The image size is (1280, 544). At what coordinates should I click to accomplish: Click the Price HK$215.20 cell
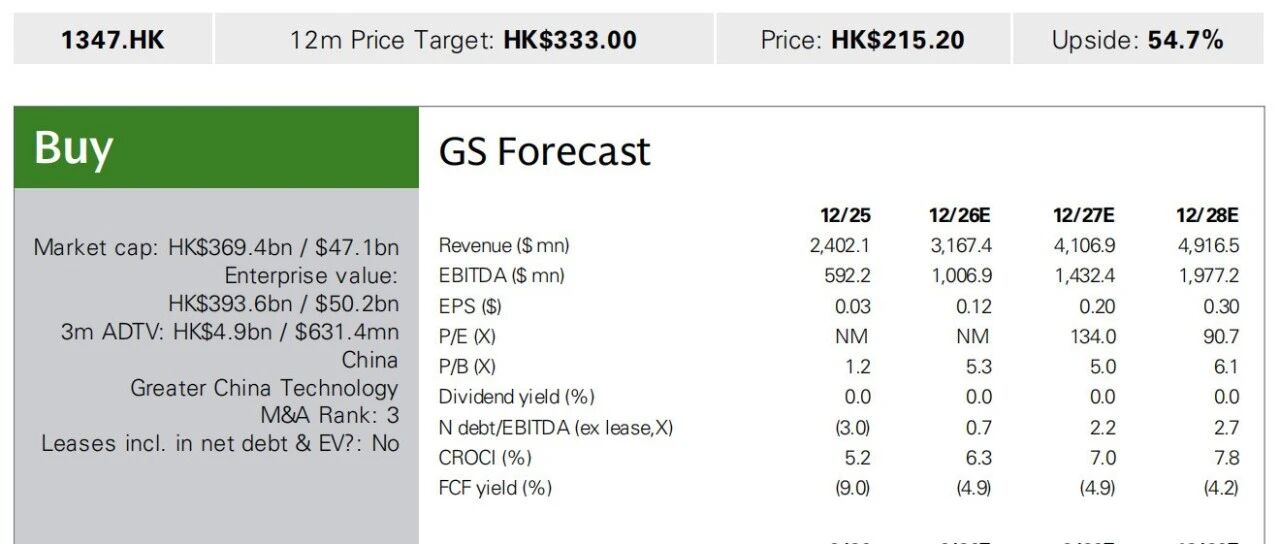click(863, 39)
